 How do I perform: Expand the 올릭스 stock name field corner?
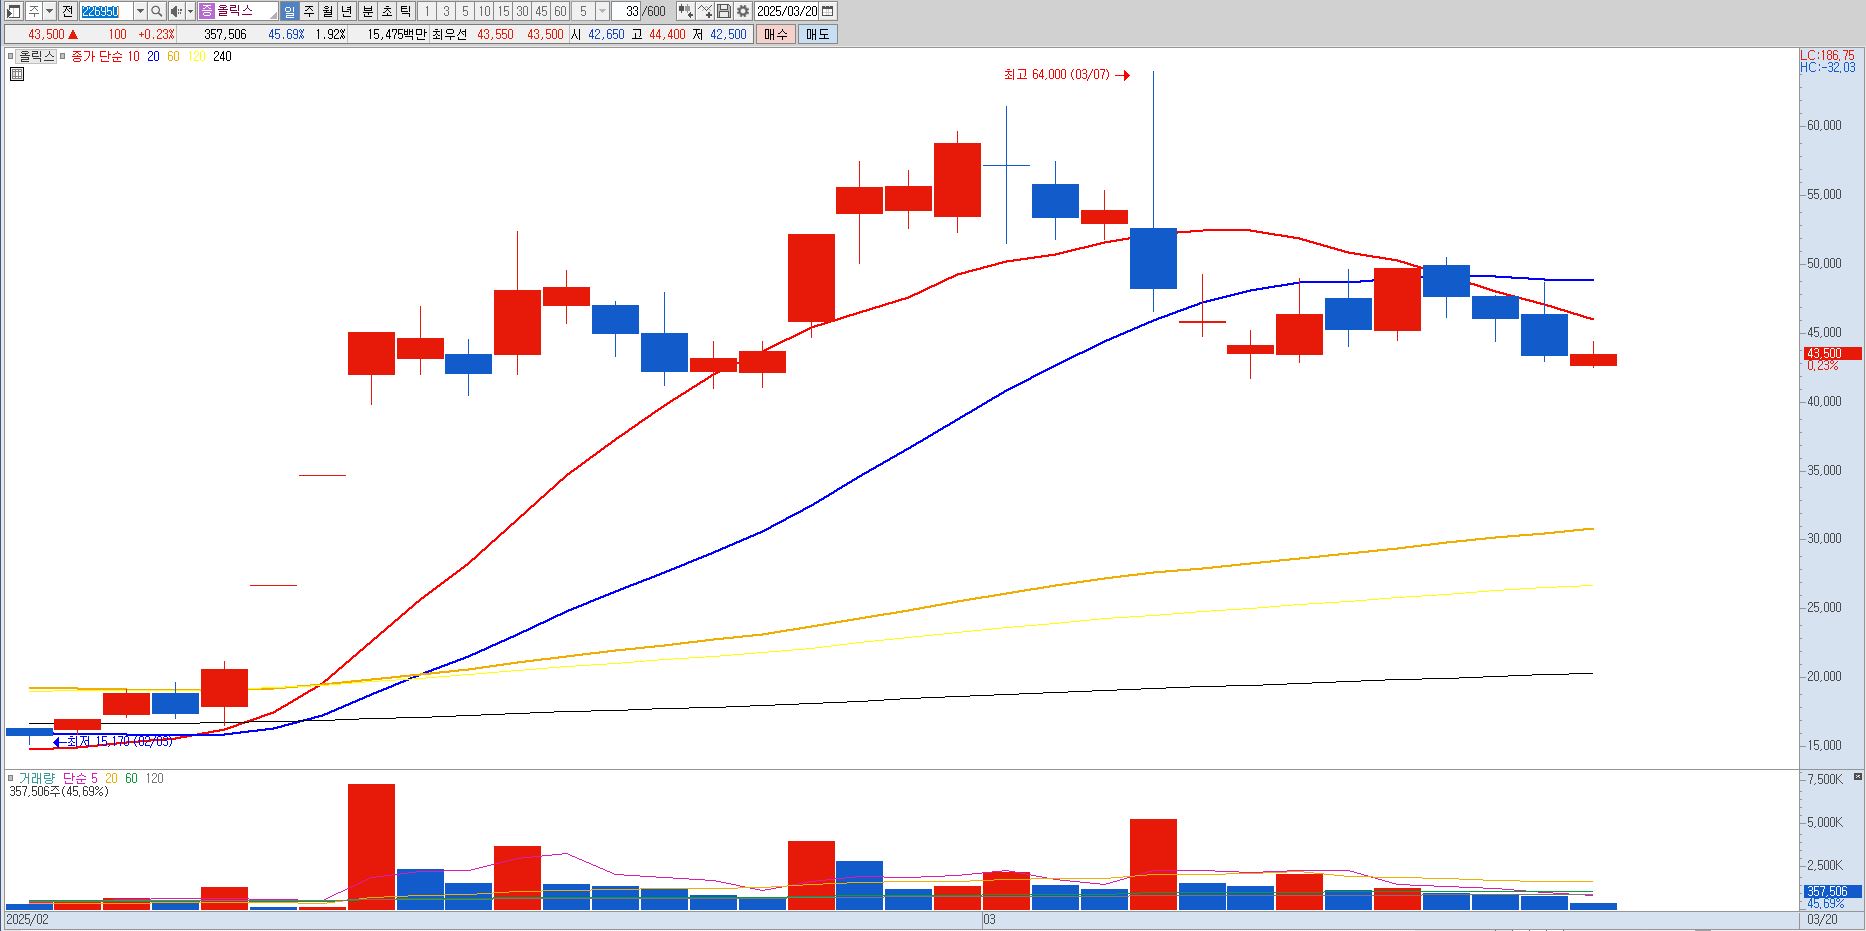[273, 16]
